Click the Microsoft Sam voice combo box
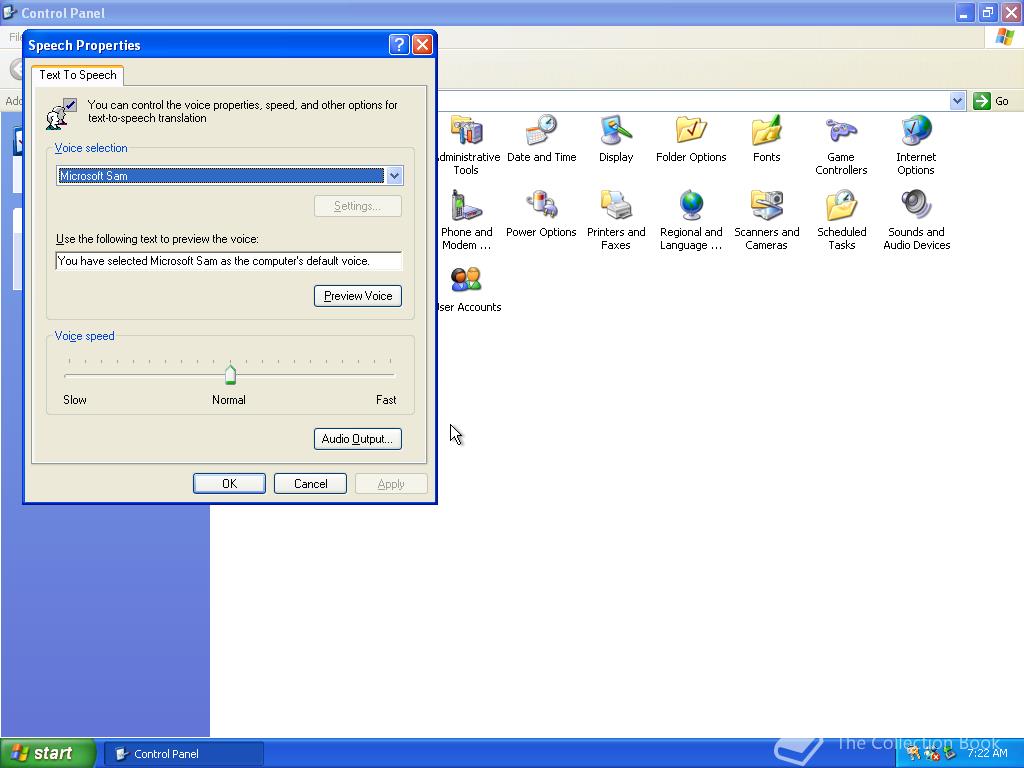The image size is (1024, 768). [x=229, y=176]
